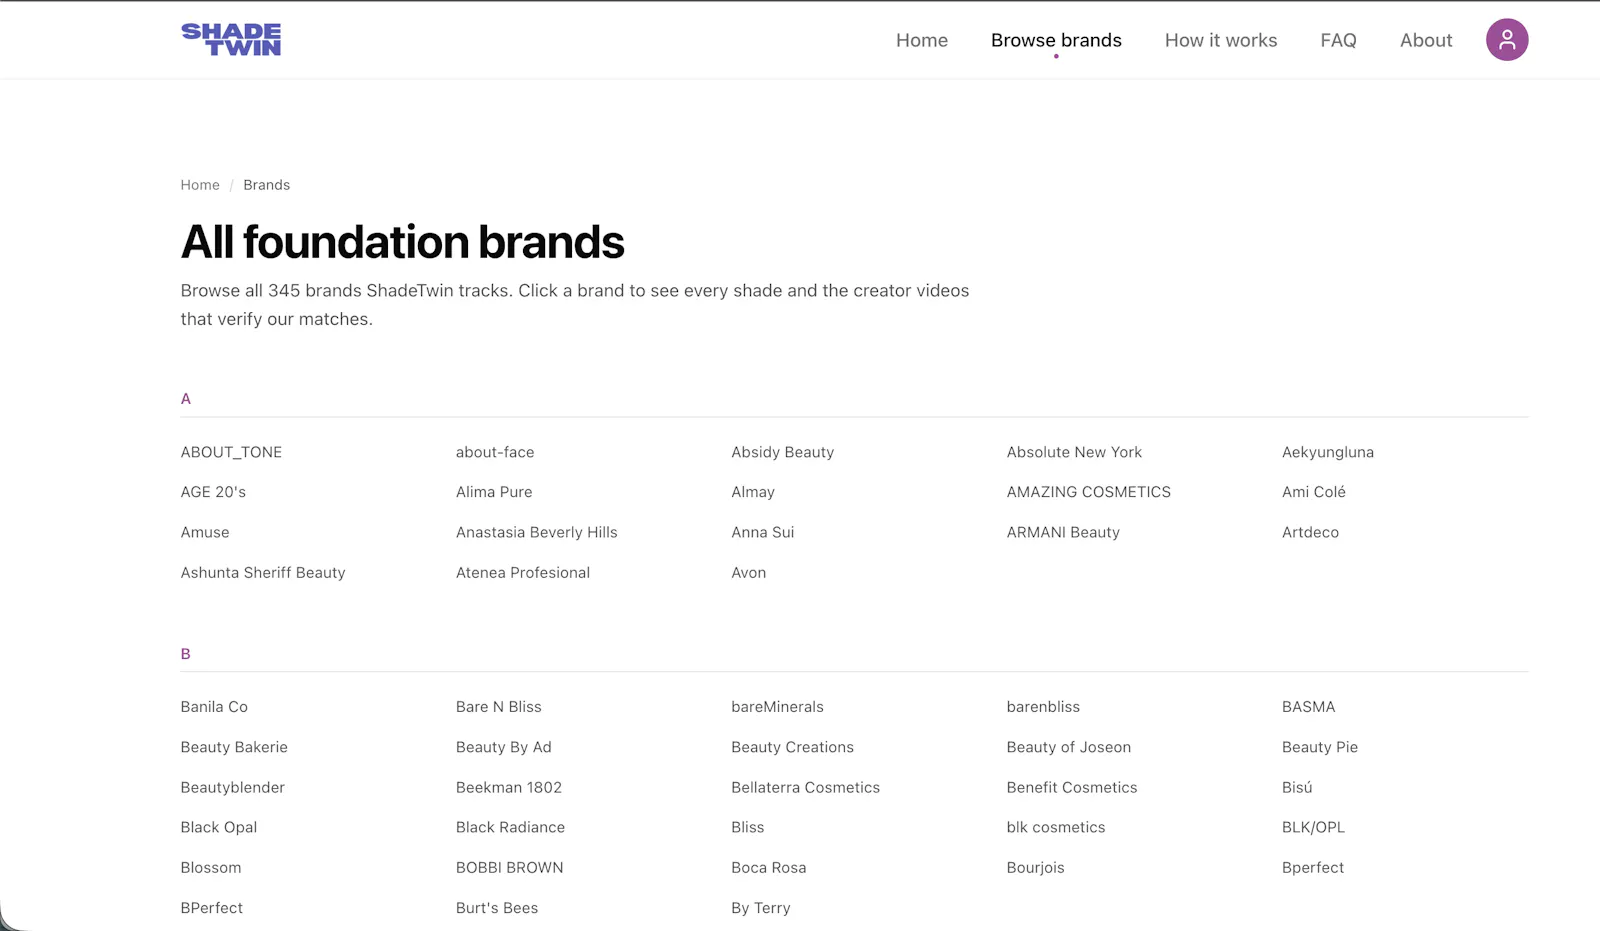Click the section B letter heading

pyautogui.click(x=186, y=653)
